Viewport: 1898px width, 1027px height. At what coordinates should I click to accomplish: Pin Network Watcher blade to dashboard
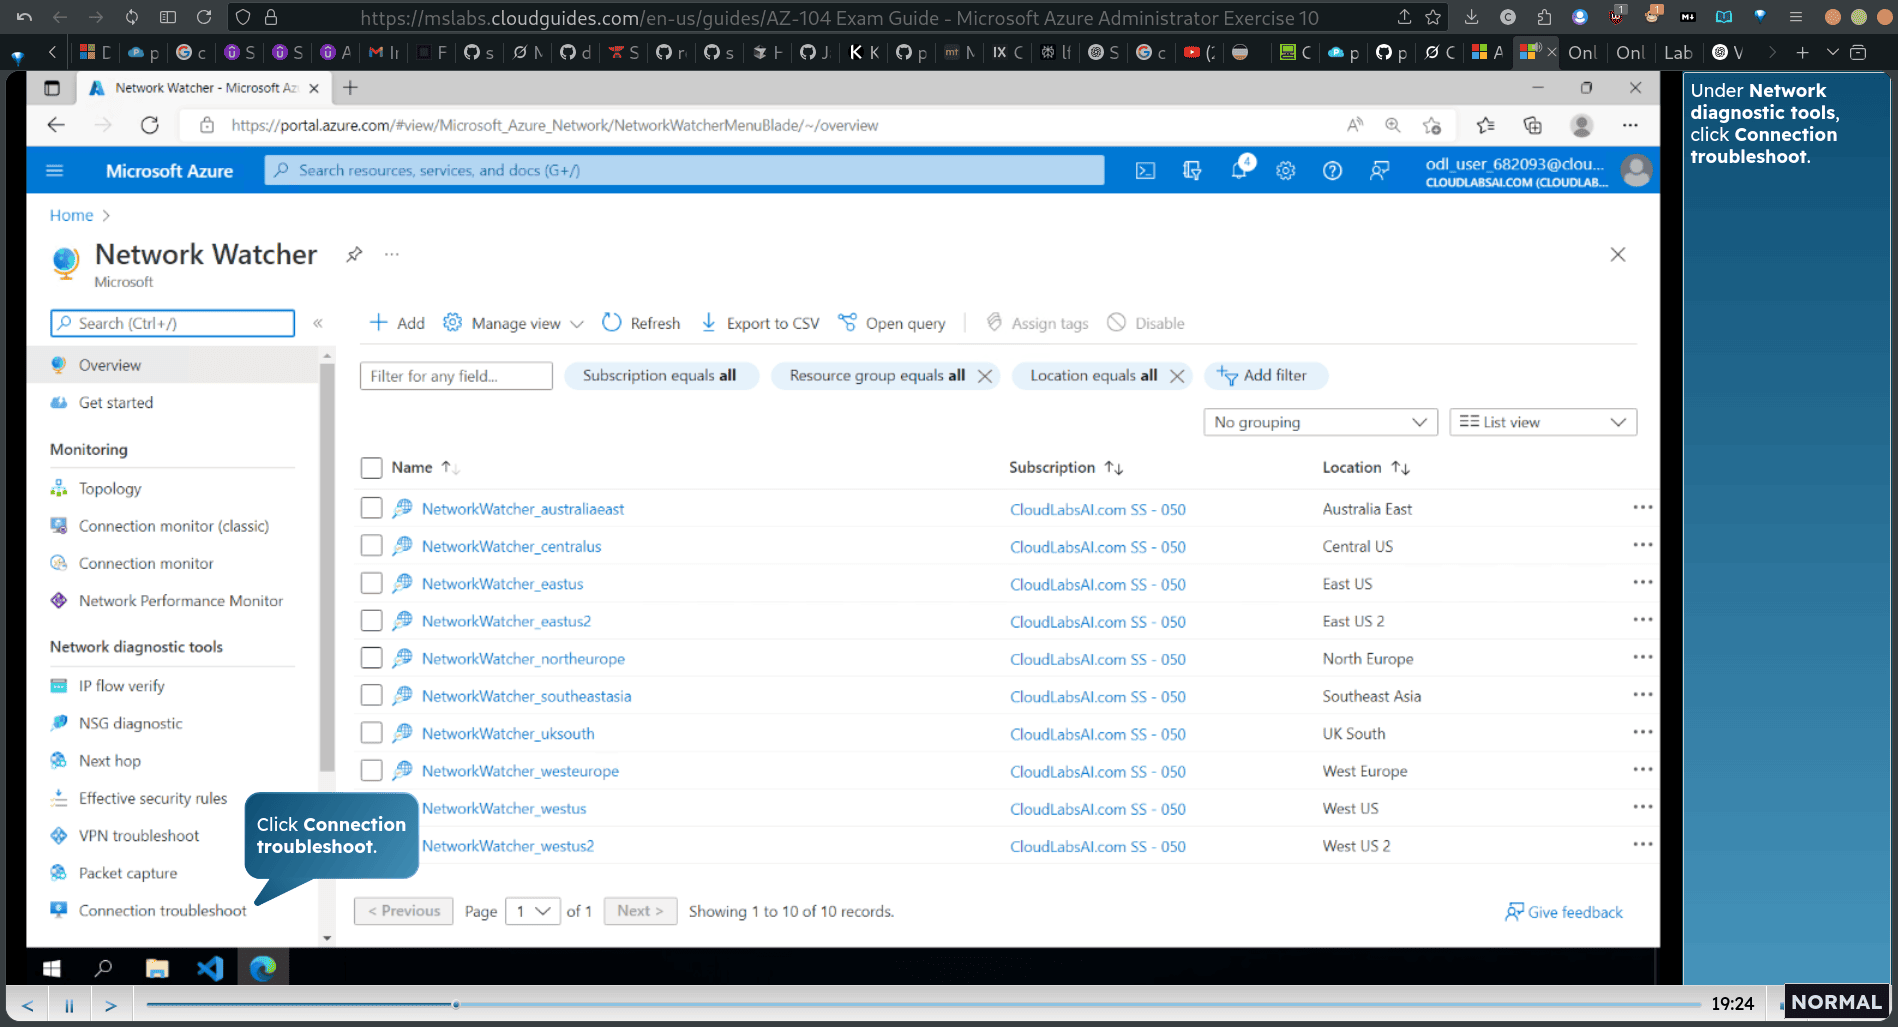tap(354, 254)
